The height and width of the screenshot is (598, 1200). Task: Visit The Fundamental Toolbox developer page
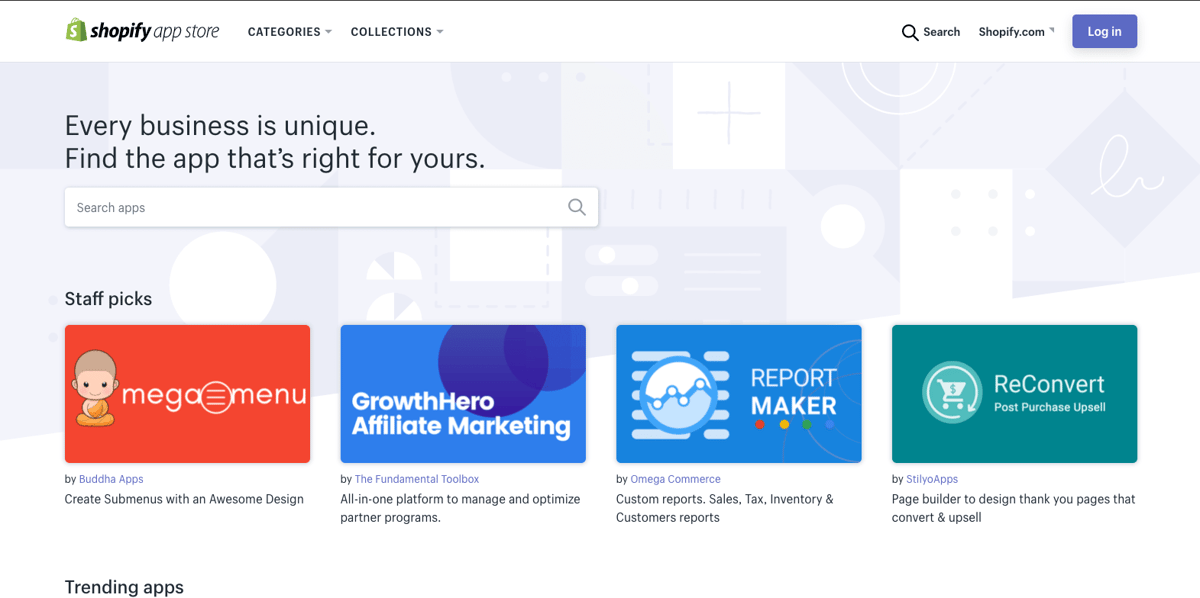[417, 479]
